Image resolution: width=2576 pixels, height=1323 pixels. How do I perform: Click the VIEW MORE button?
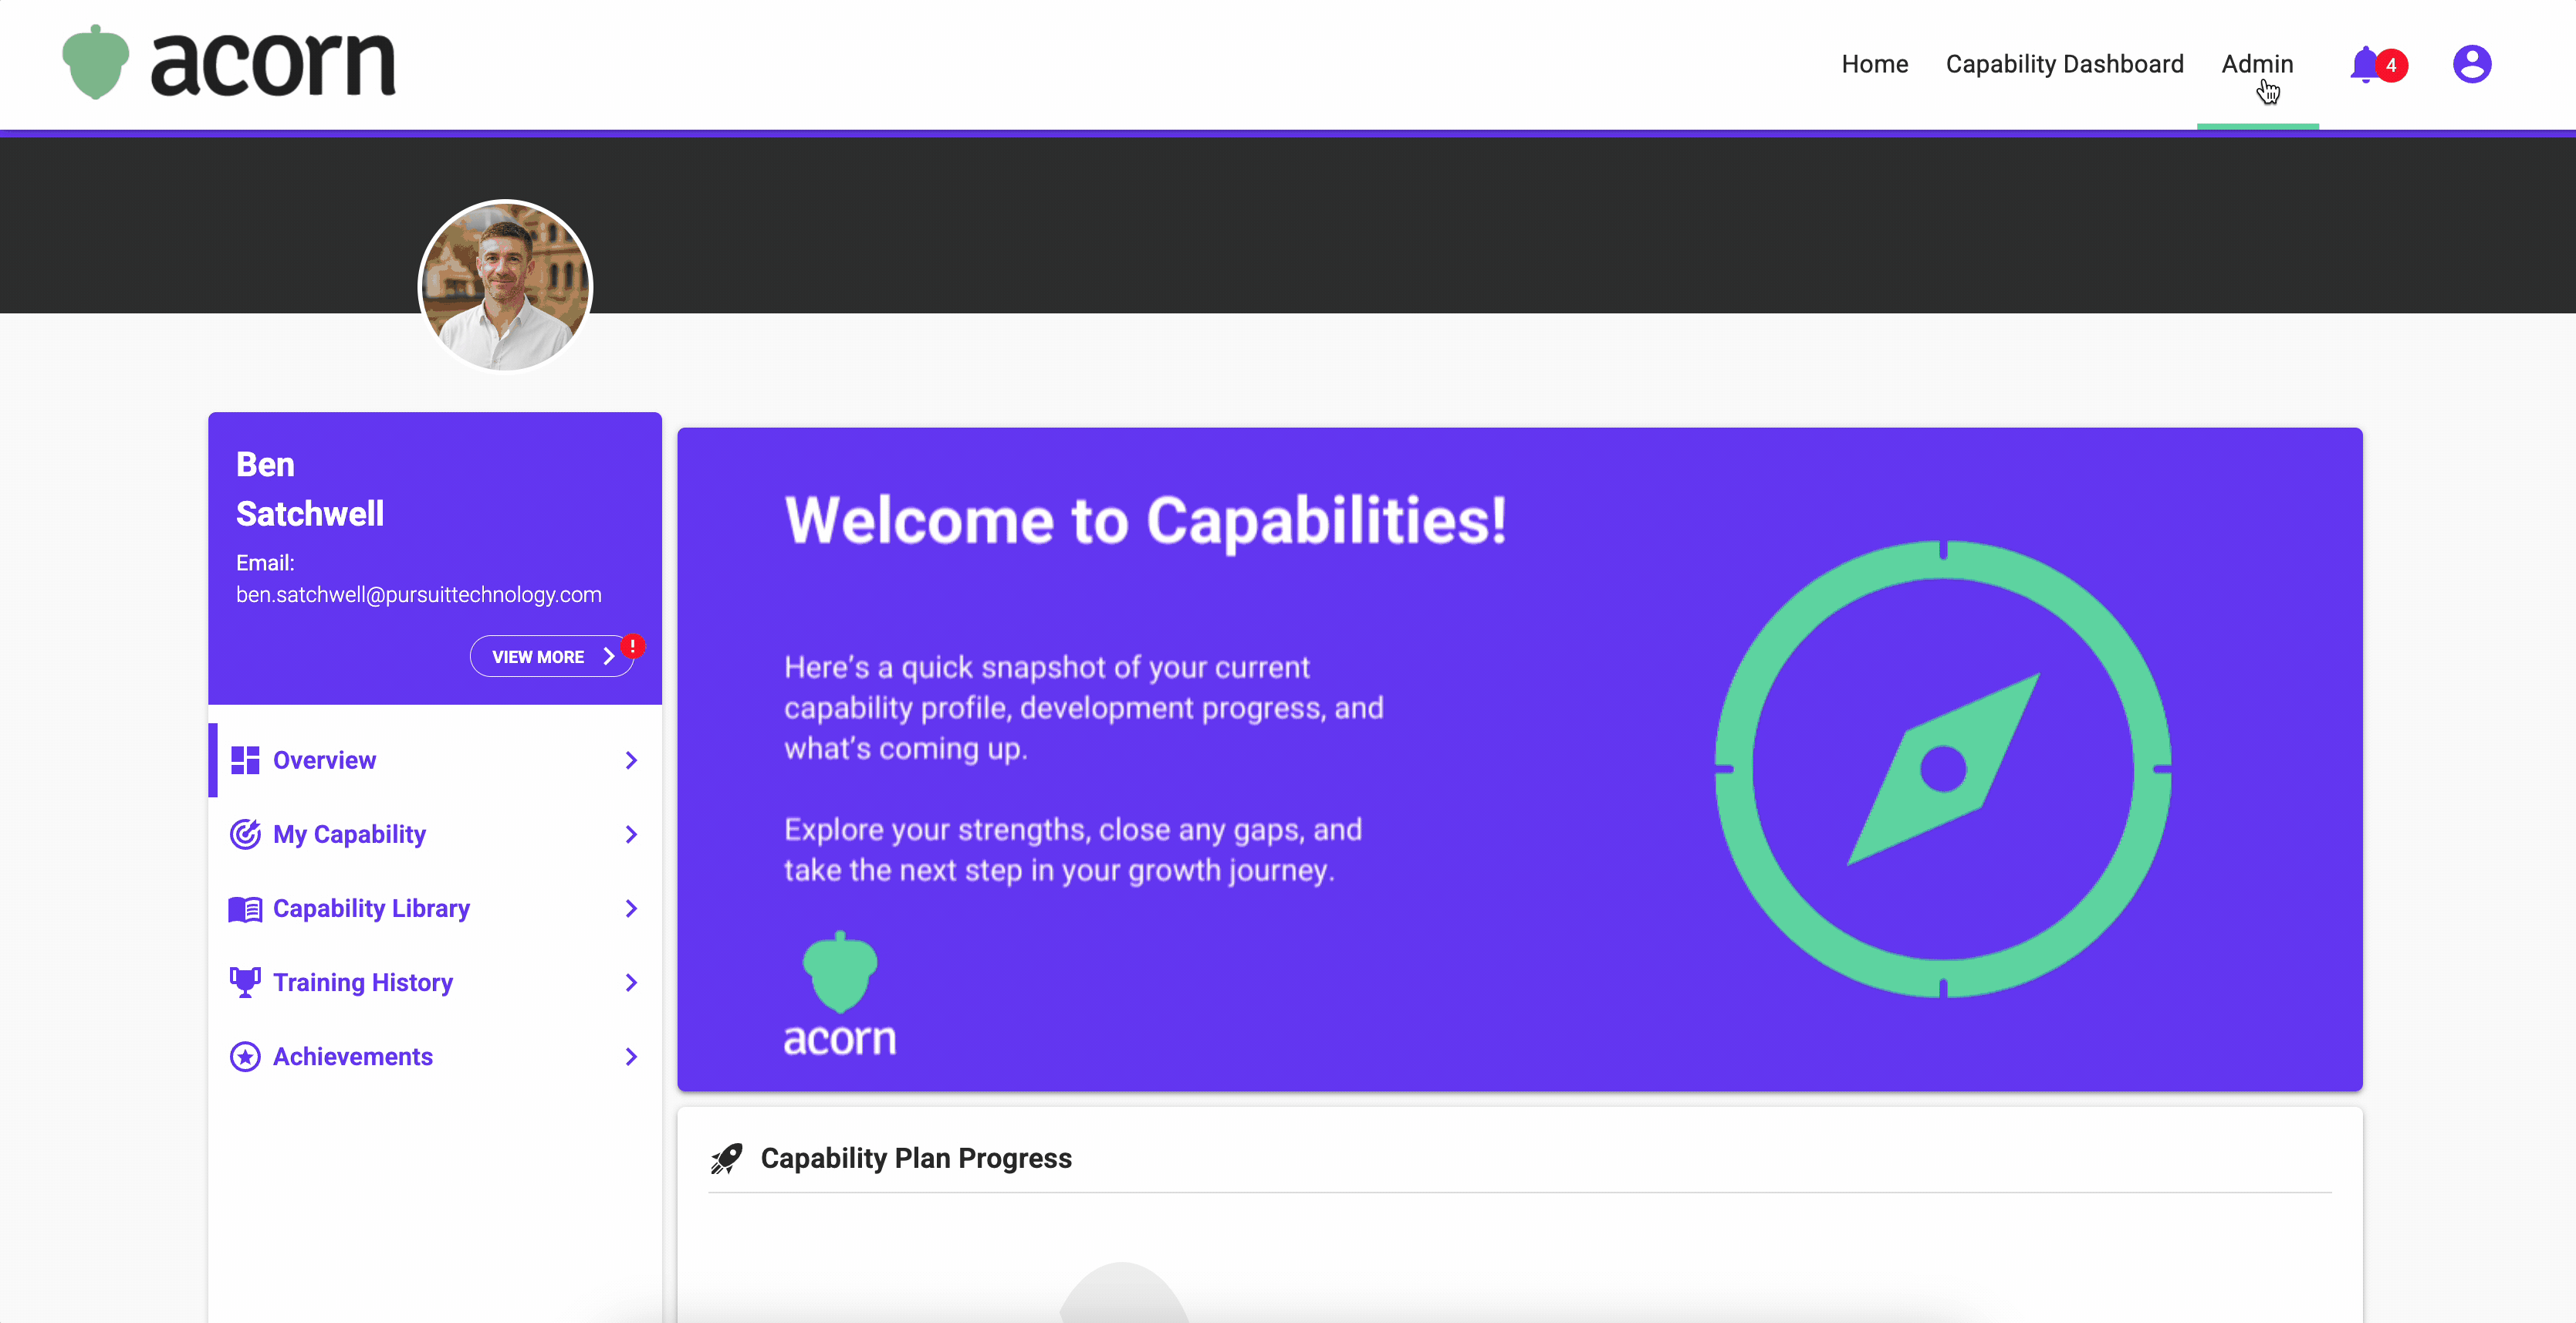point(552,656)
